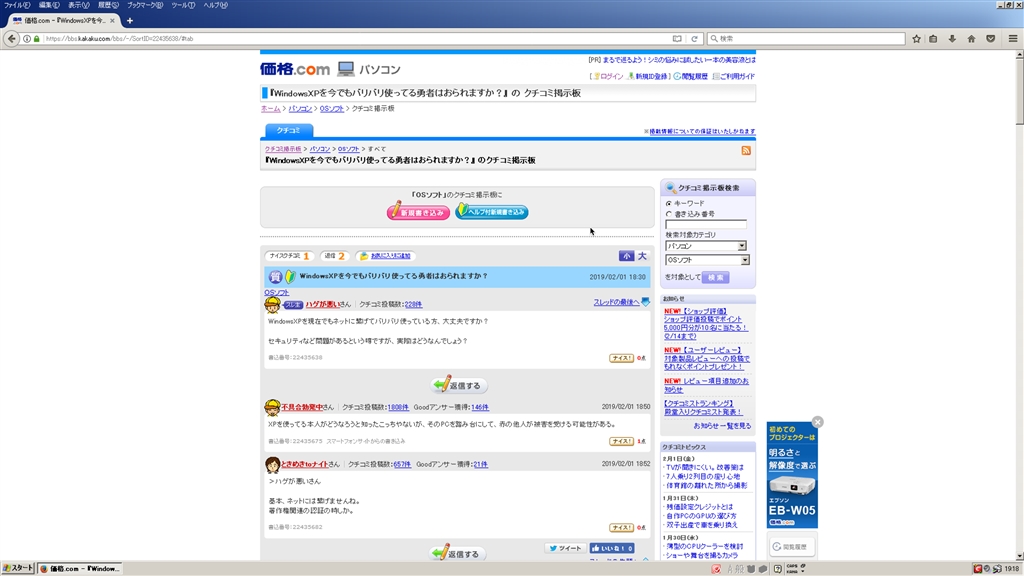Click the purple 検索 search button
Screen dimensions: 1024x576
[716, 278]
